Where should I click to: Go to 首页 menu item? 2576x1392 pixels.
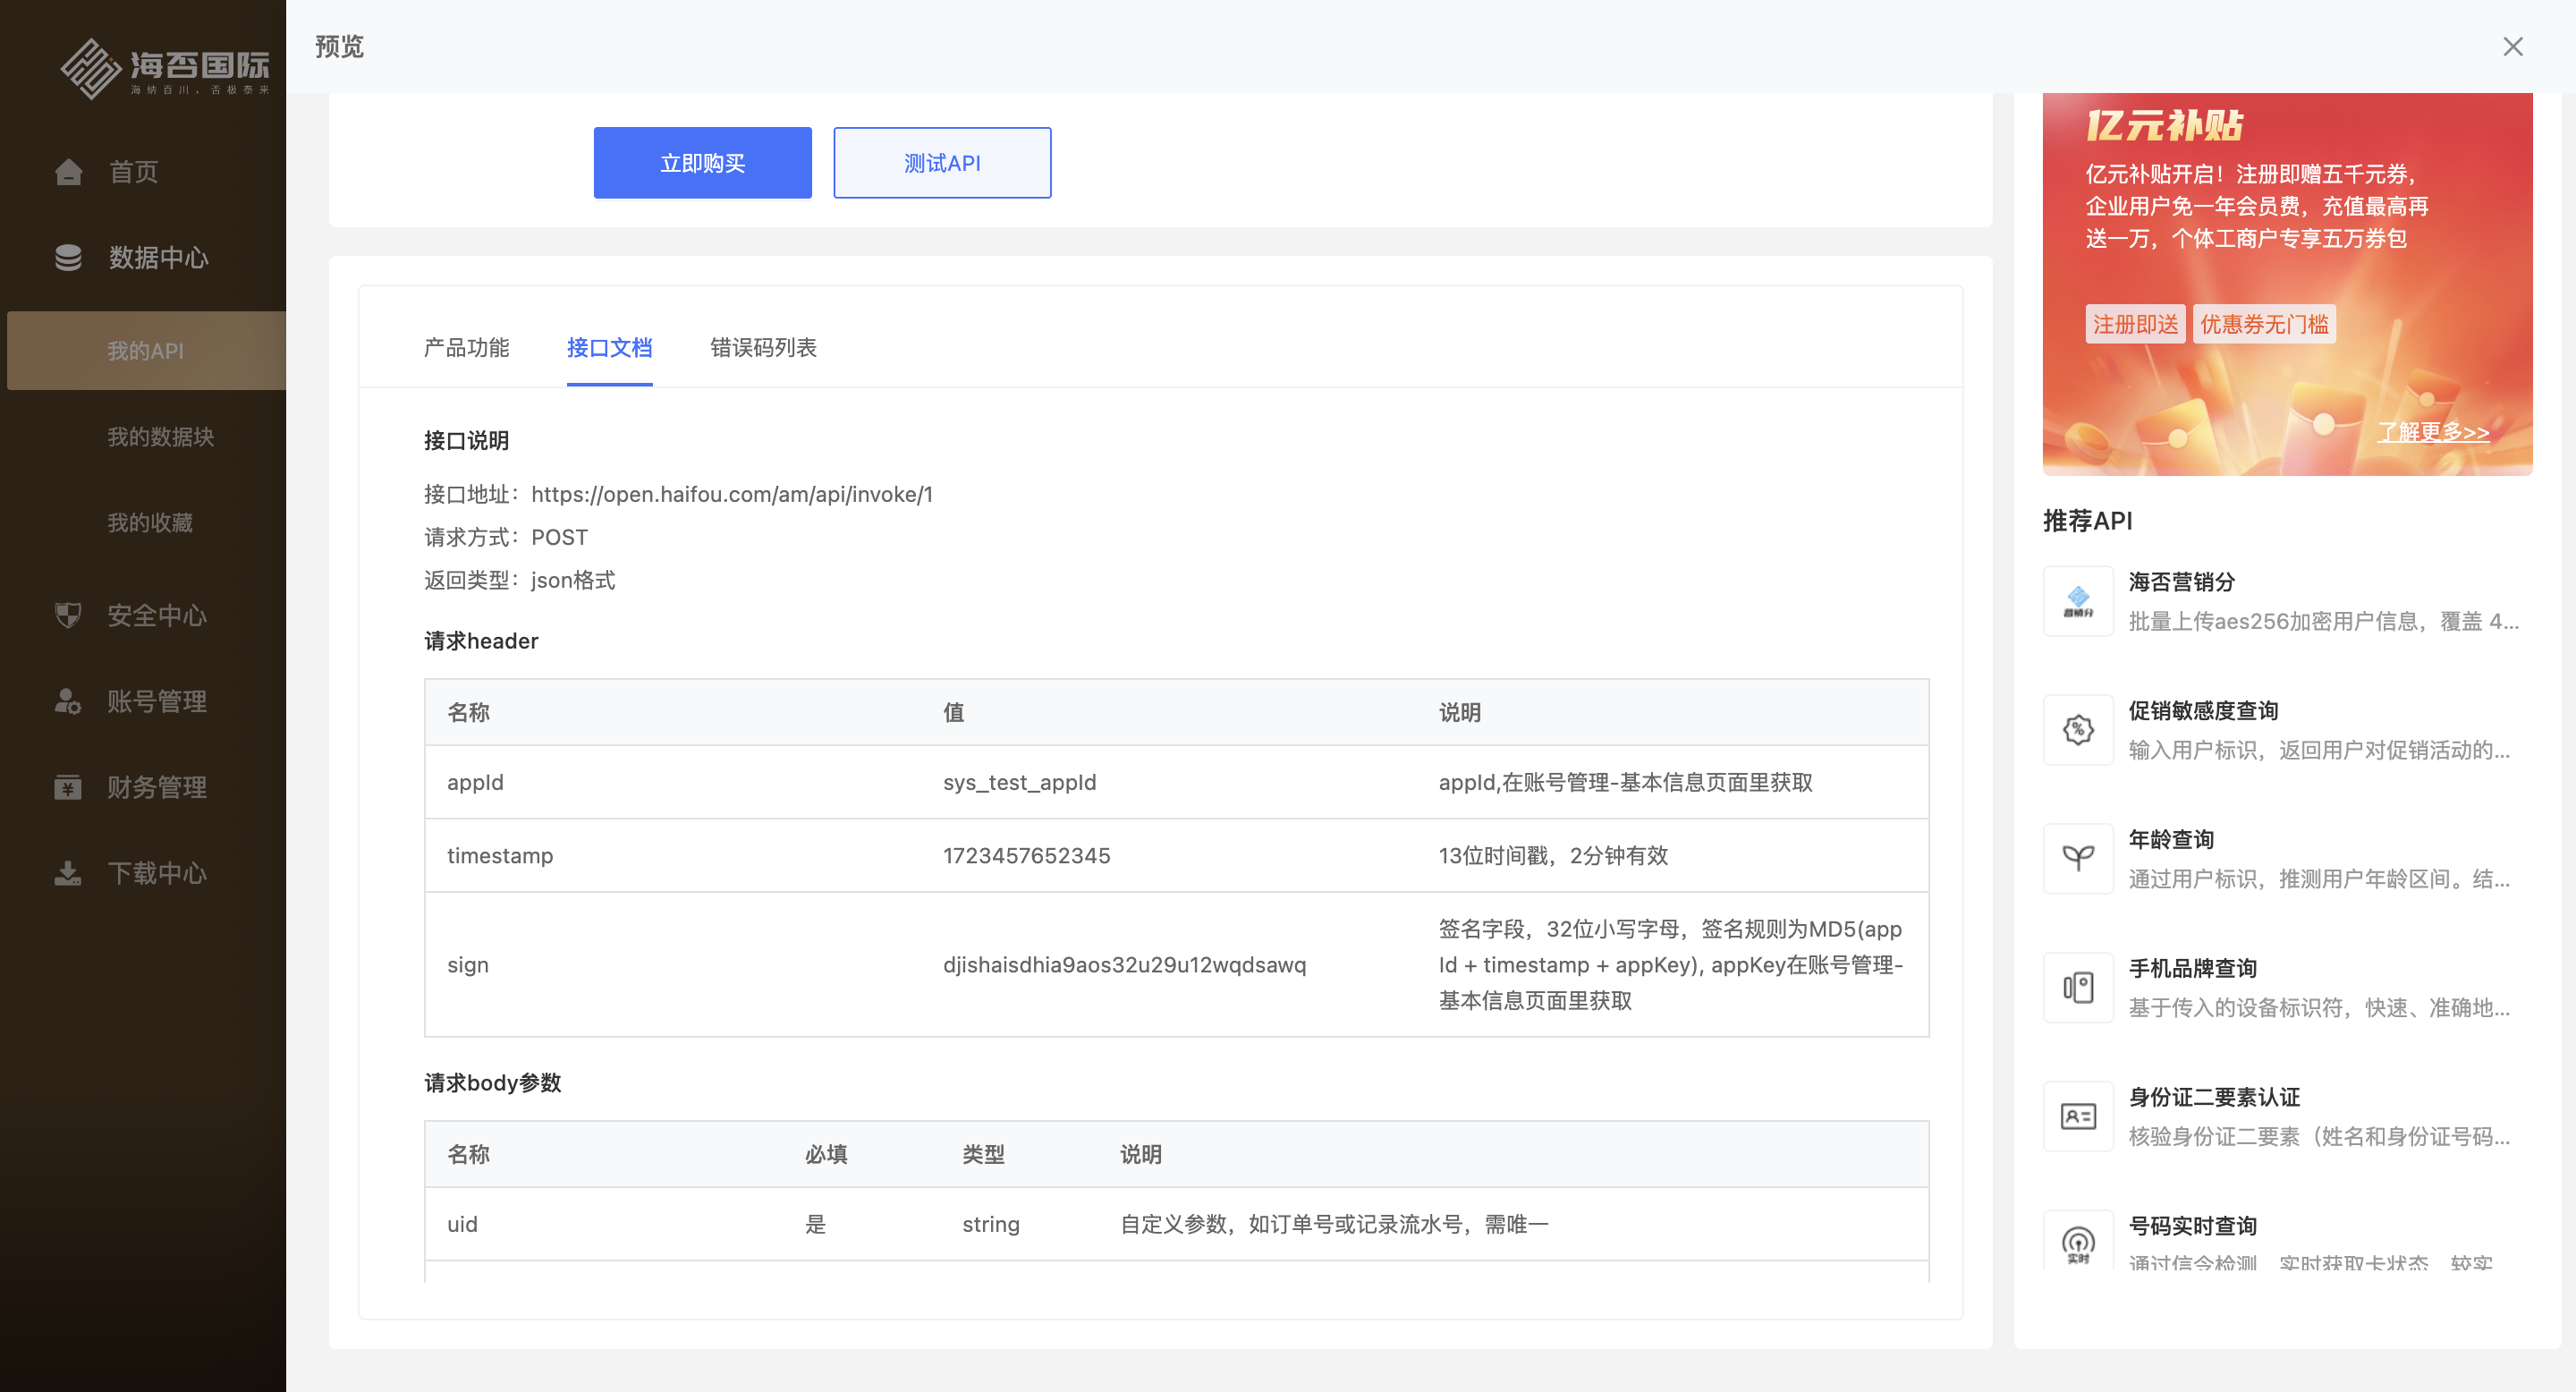coord(134,172)
